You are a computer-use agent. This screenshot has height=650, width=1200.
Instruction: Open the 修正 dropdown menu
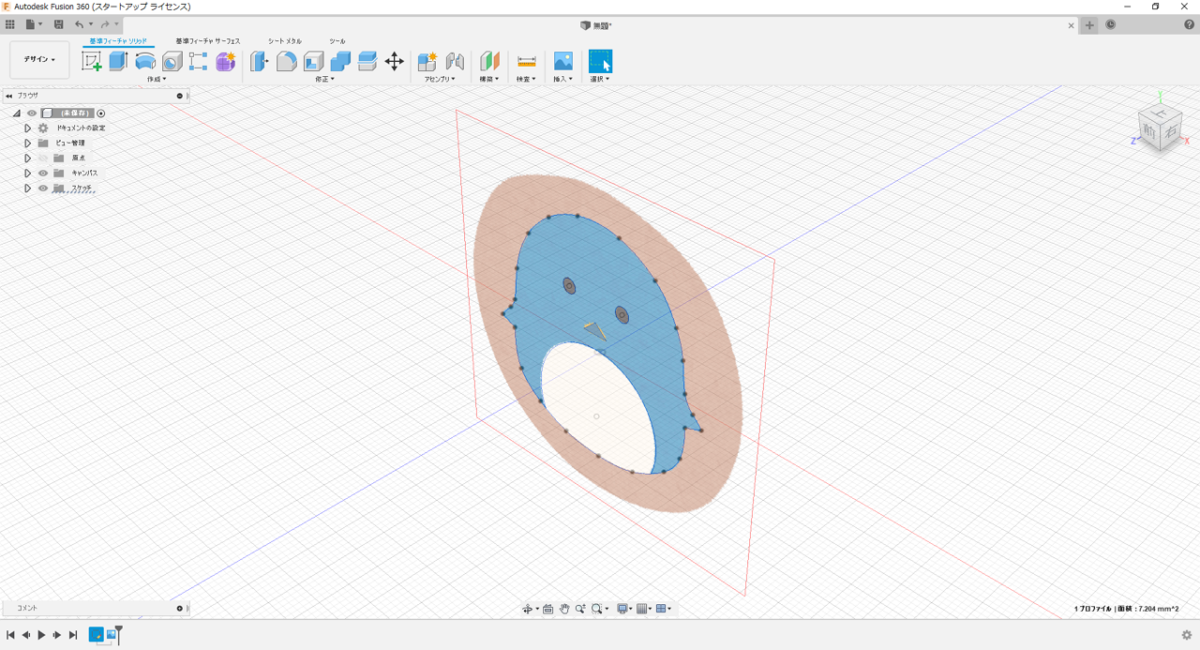324,78
